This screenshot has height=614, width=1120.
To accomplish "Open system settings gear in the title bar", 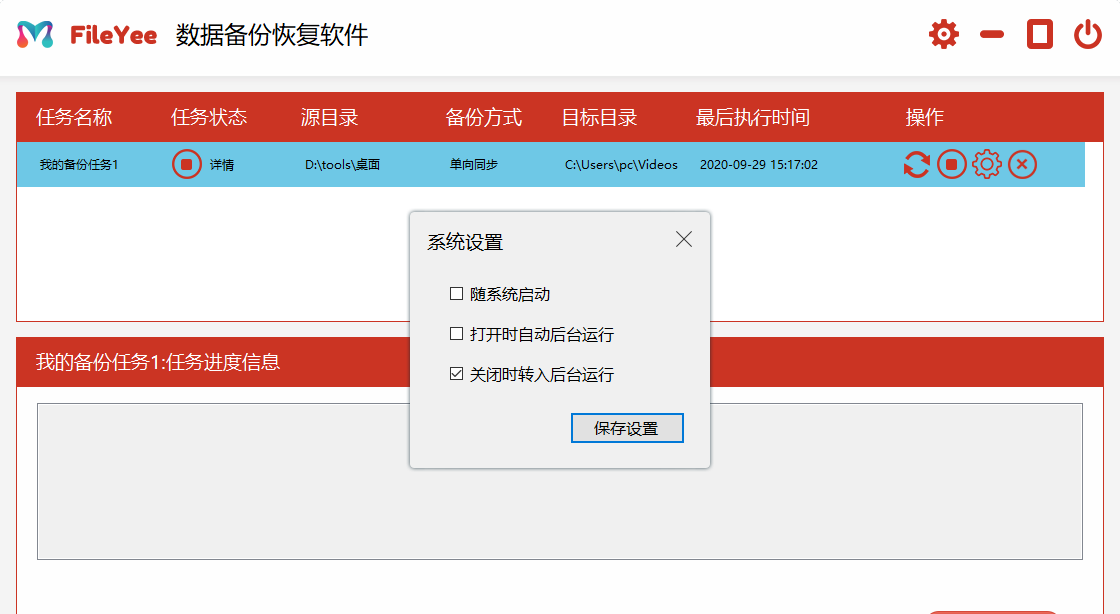I will coord(943,33).
